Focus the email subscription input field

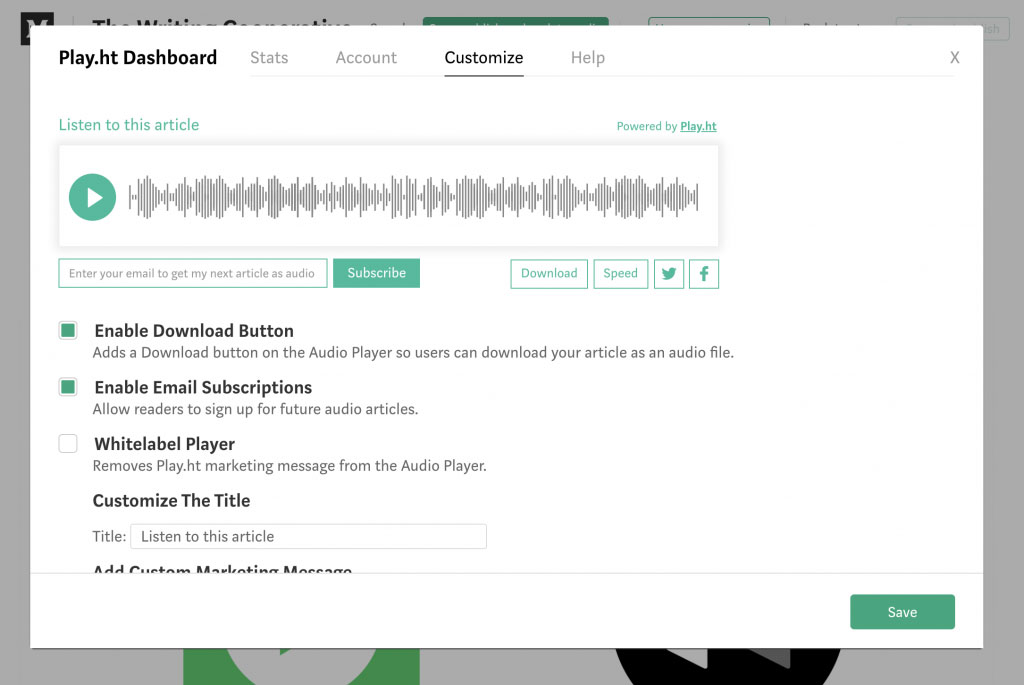(192, 274)
